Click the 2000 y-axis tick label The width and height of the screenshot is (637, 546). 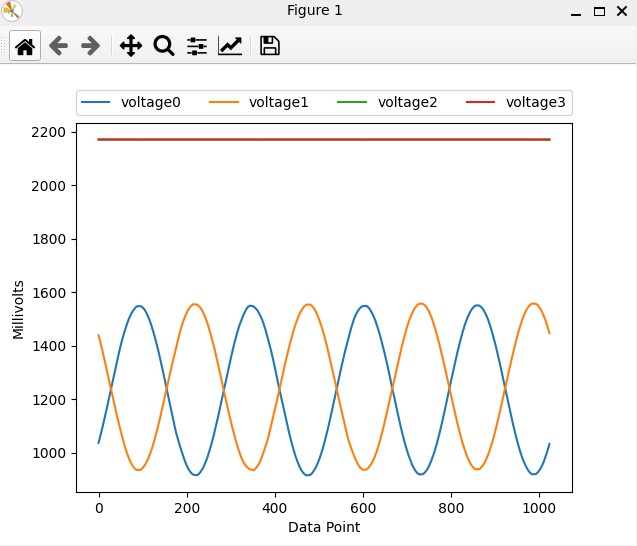point(48,186)
